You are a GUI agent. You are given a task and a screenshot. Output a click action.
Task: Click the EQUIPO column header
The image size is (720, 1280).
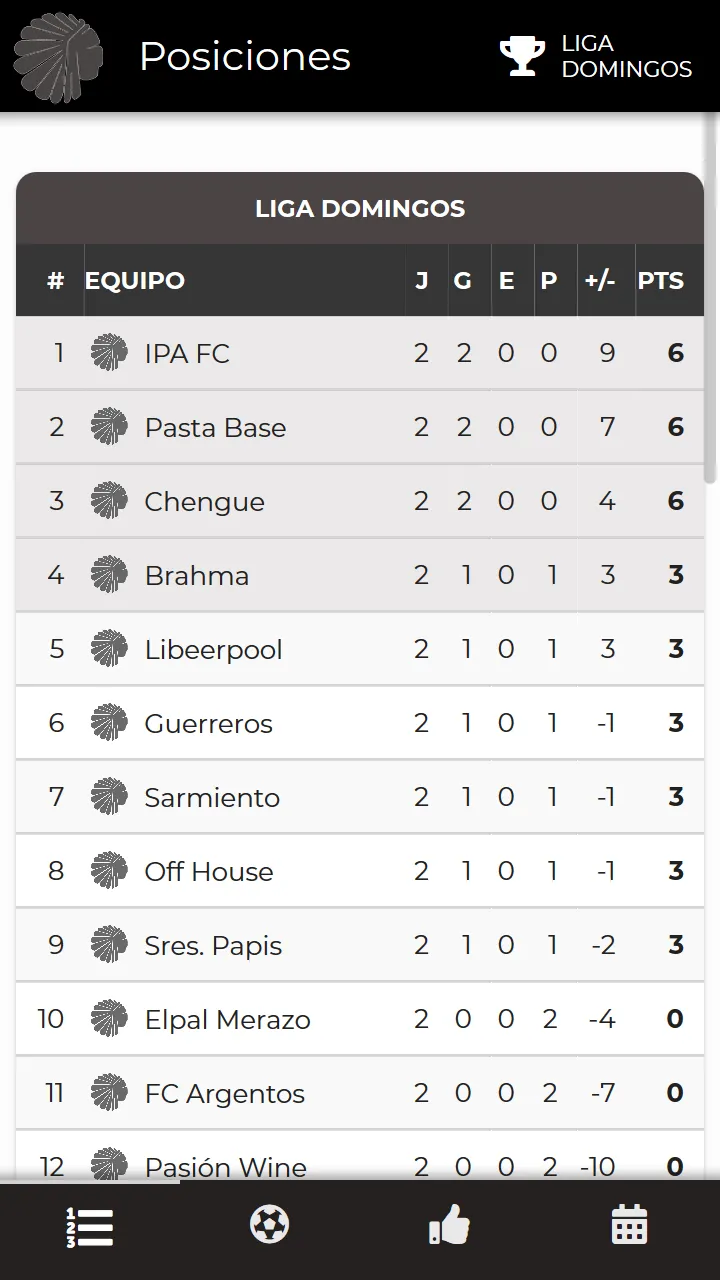coord(135,281)
